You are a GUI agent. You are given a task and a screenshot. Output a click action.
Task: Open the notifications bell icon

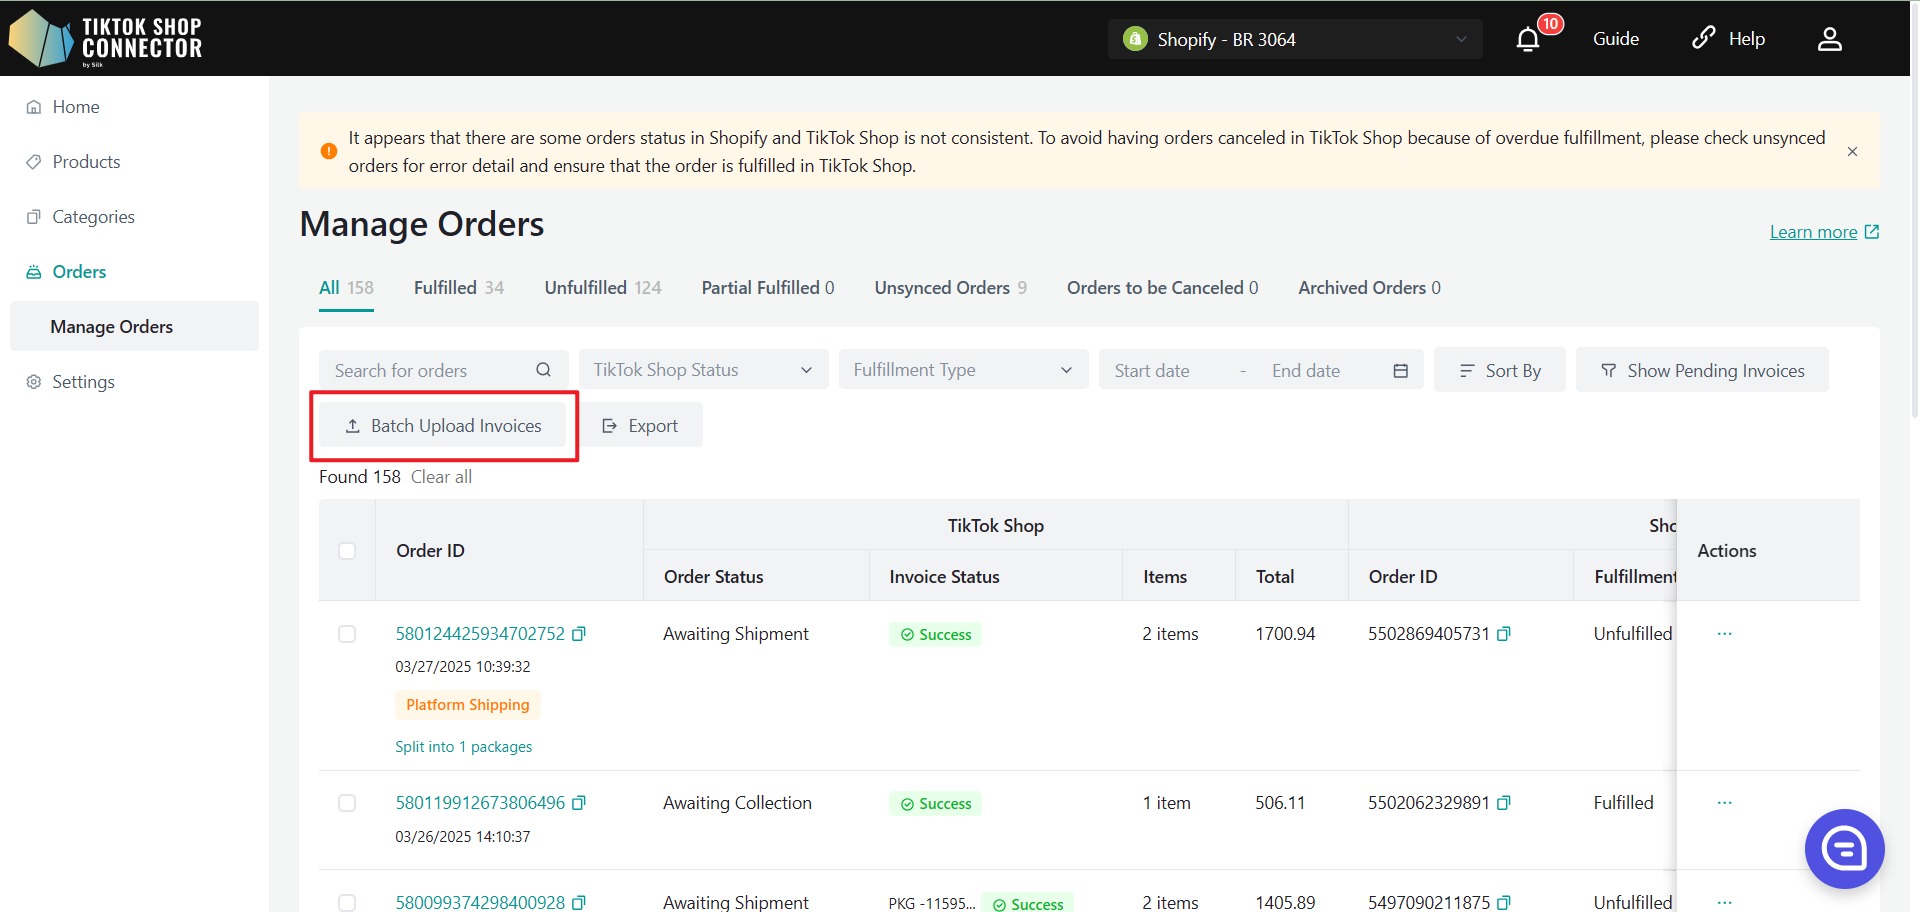click(1528, 40)
